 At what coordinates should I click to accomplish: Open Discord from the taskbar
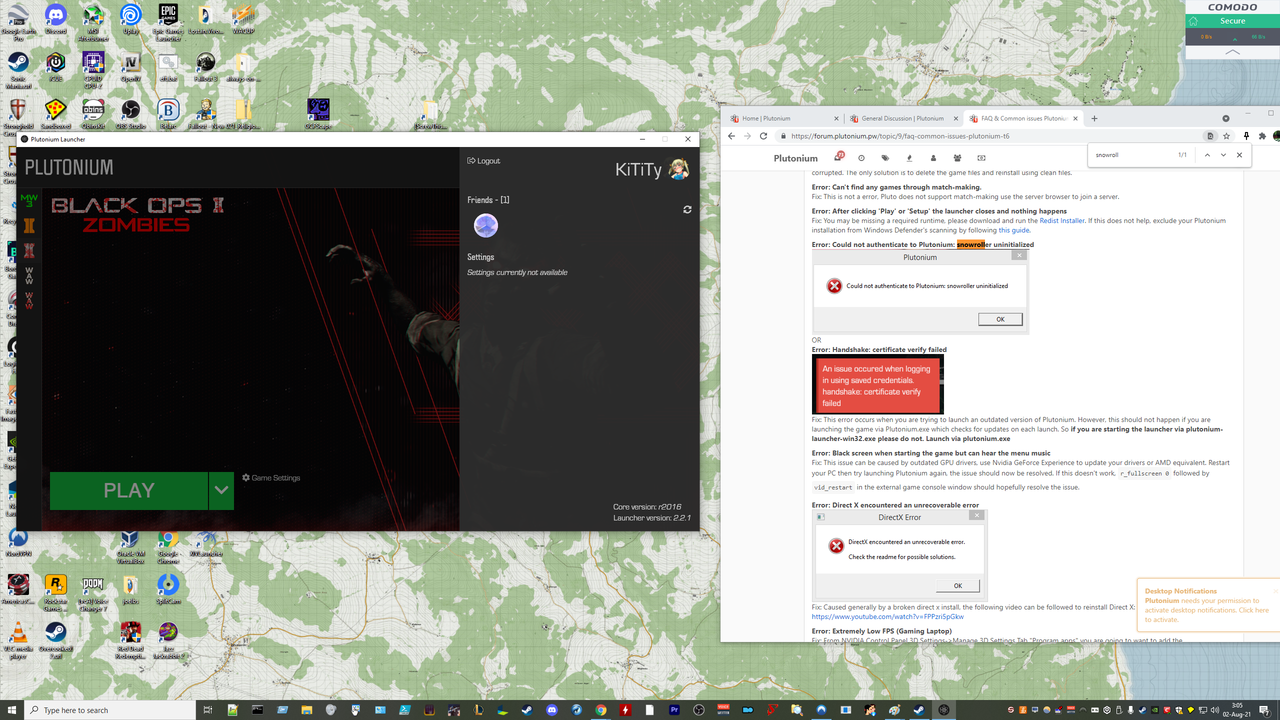[552, 710]
